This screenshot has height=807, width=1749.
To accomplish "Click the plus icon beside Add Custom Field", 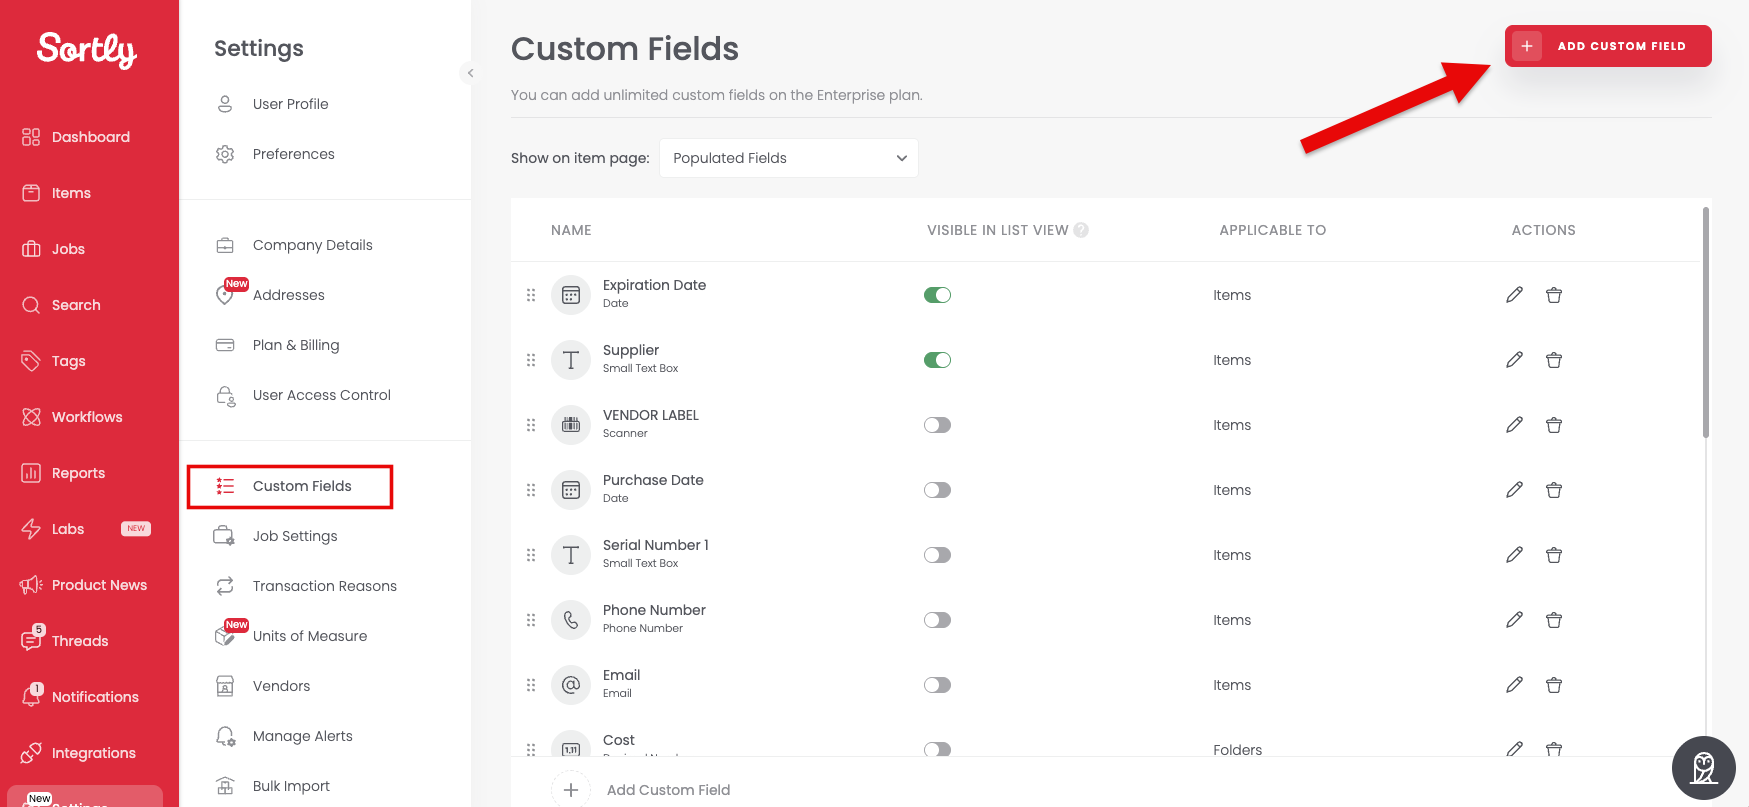I will tap(571, 790).
